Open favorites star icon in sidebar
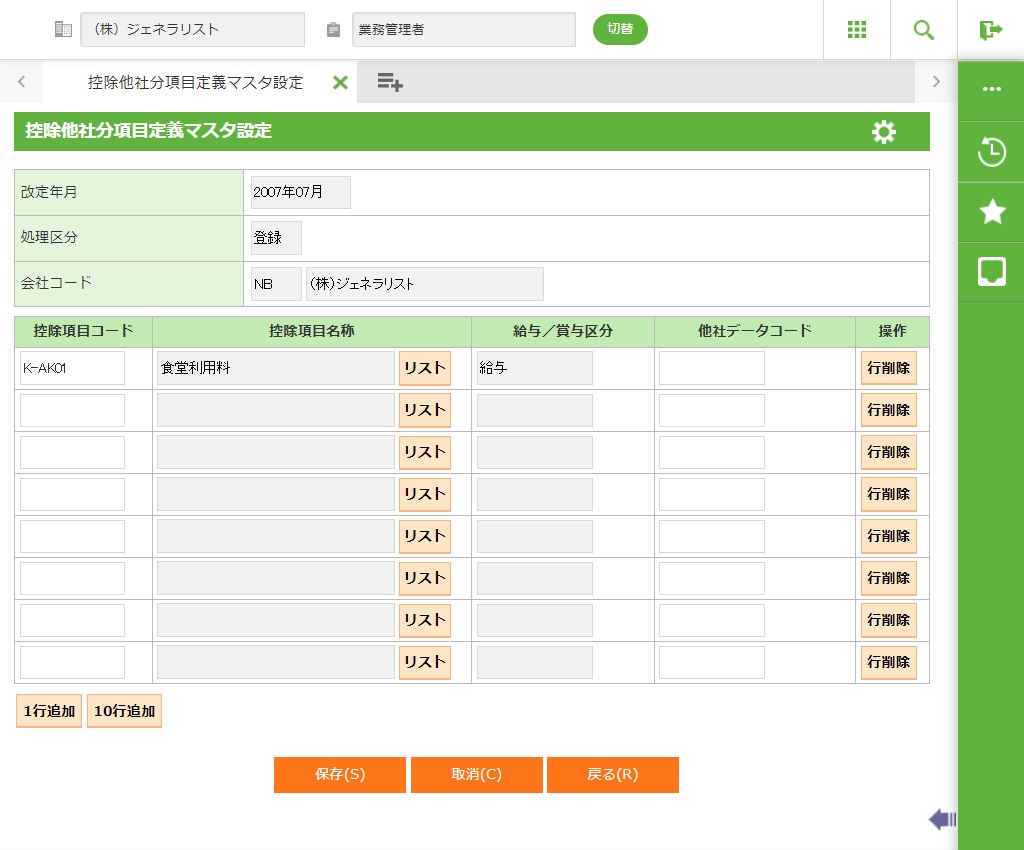 coord(991,211)
